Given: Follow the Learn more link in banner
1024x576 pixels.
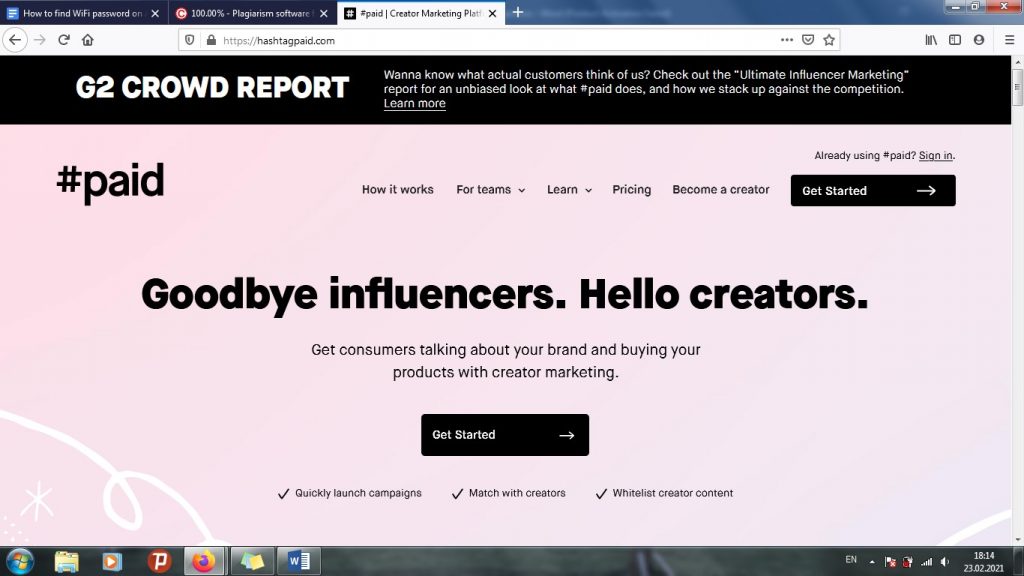Looking at the screenshot, I should point(415,103).
